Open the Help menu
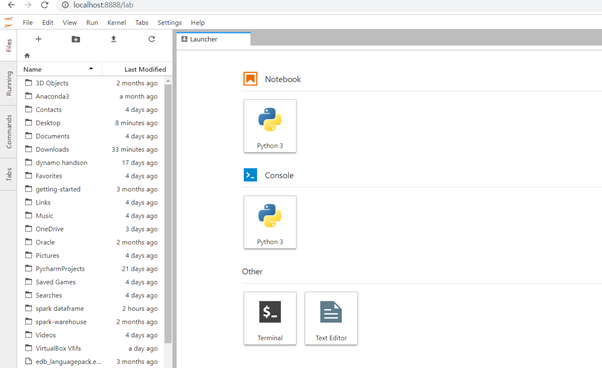Image resolution: width=602 pixels, height=368 pixels. 198,23
